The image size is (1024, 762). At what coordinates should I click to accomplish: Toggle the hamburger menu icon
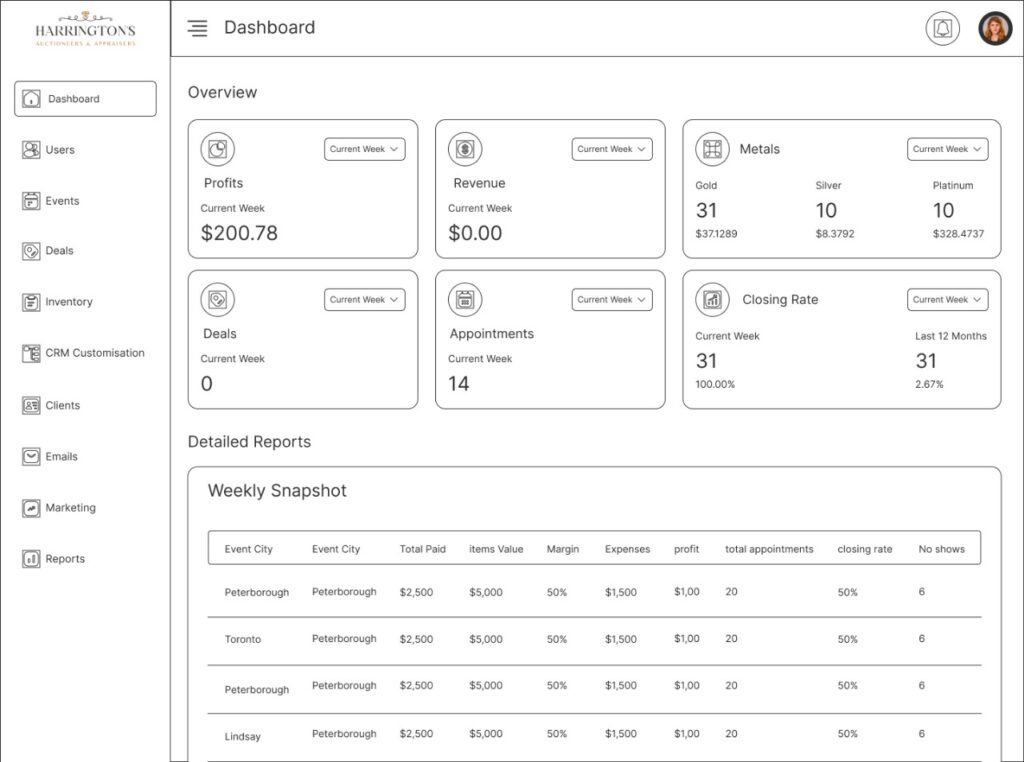pyautogui.click(x=198, y=29)
